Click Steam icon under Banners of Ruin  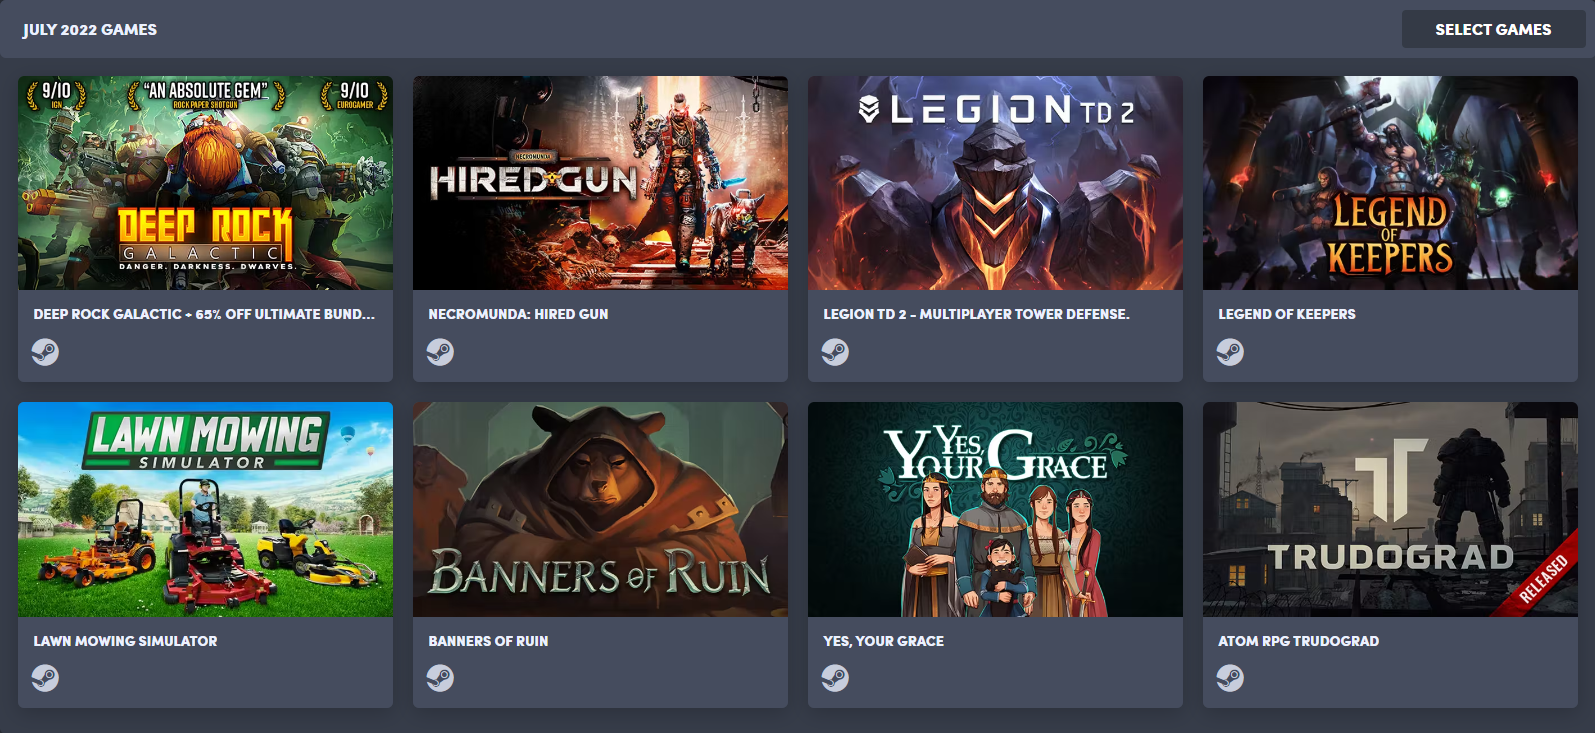[440, 678]
